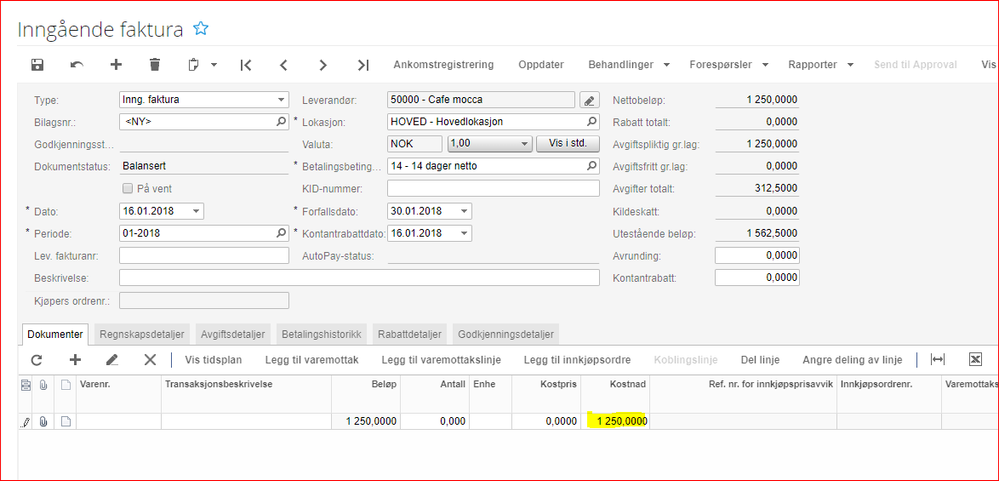Go to the previous record

coord(284,64)
